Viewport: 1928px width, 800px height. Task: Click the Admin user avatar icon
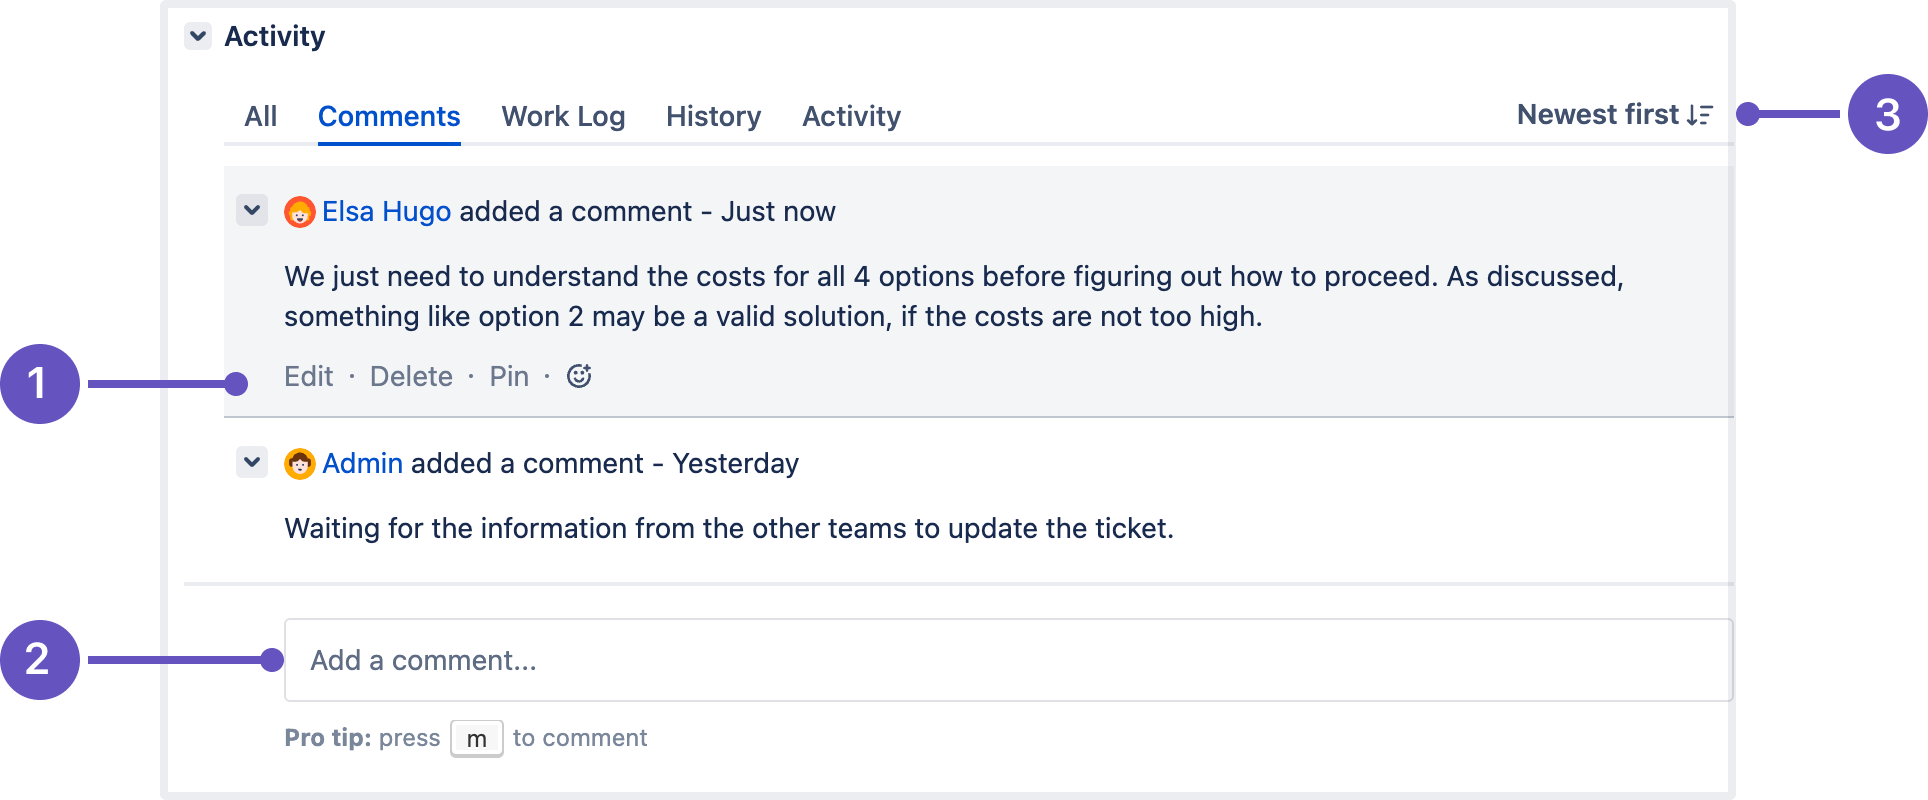click(x=300, y=464)
